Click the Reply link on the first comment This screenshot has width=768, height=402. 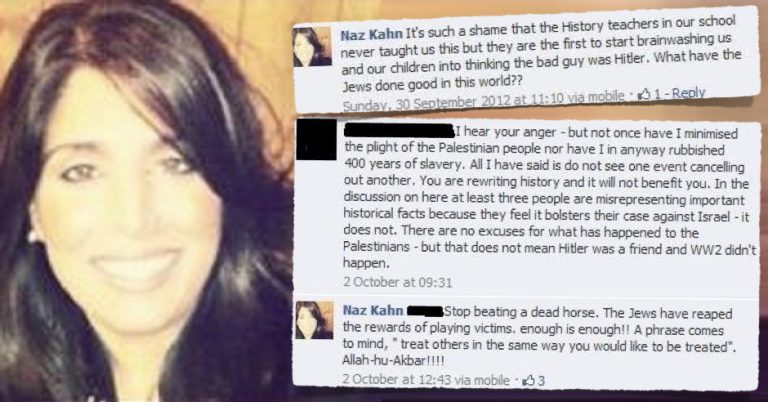click(x=688, y=93)
